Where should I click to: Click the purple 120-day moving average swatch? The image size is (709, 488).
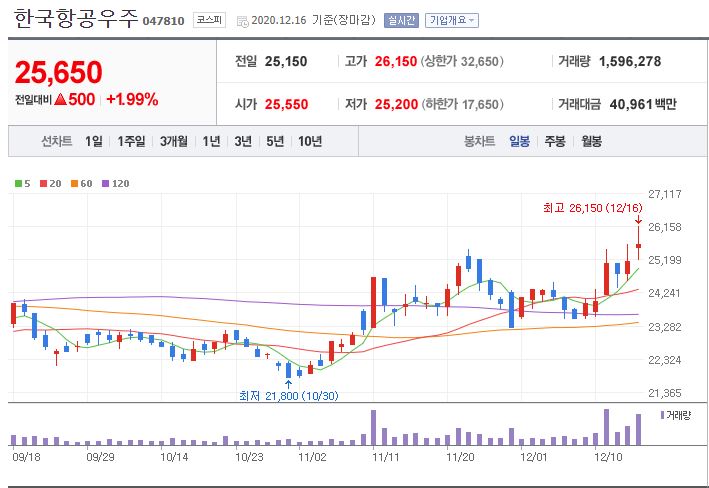pyautogui.click(x=105, y=184)
